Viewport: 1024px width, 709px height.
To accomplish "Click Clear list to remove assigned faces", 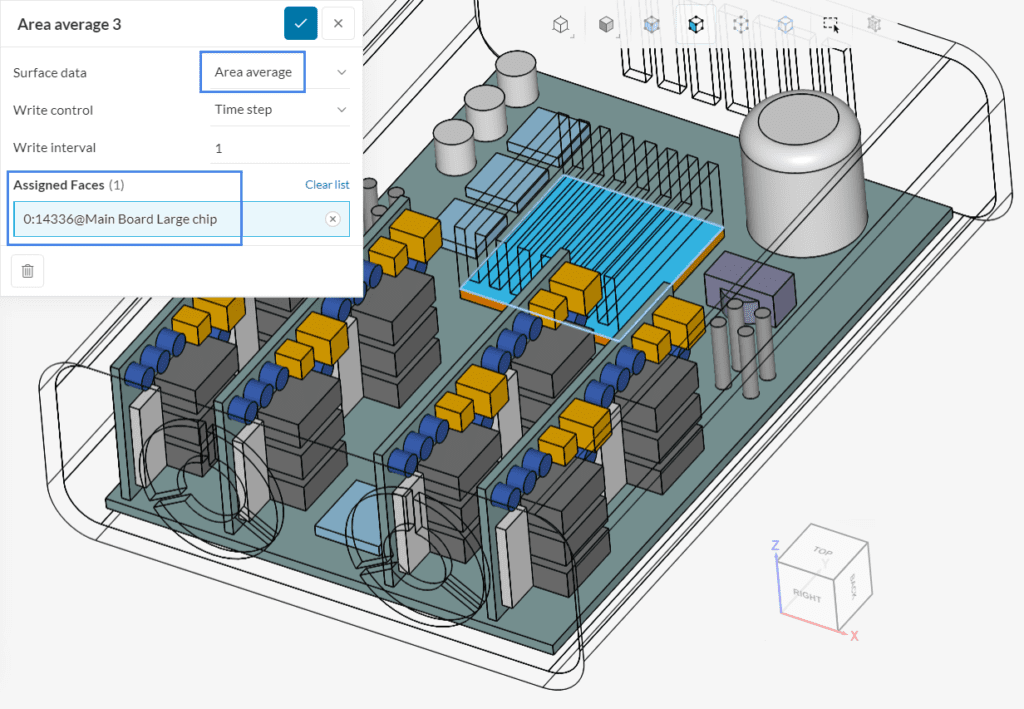I will point(327,184).
